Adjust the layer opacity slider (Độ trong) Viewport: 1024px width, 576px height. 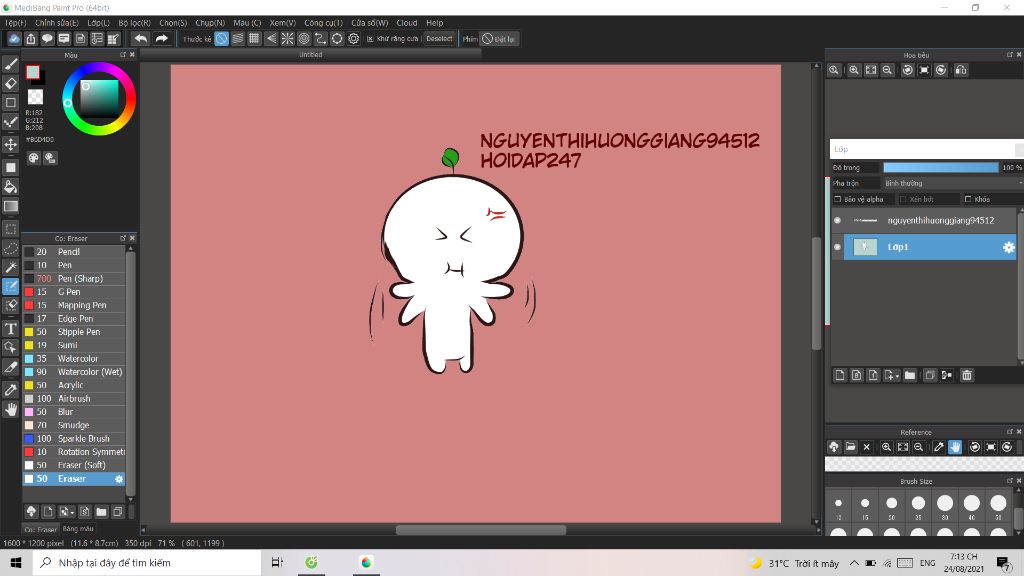(x=940, y=168)
